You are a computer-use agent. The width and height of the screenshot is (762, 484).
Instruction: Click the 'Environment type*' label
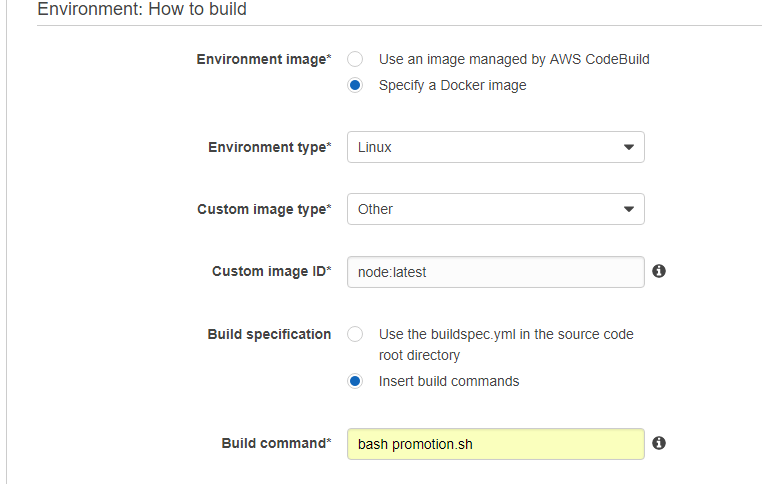[x=270, y=147]
